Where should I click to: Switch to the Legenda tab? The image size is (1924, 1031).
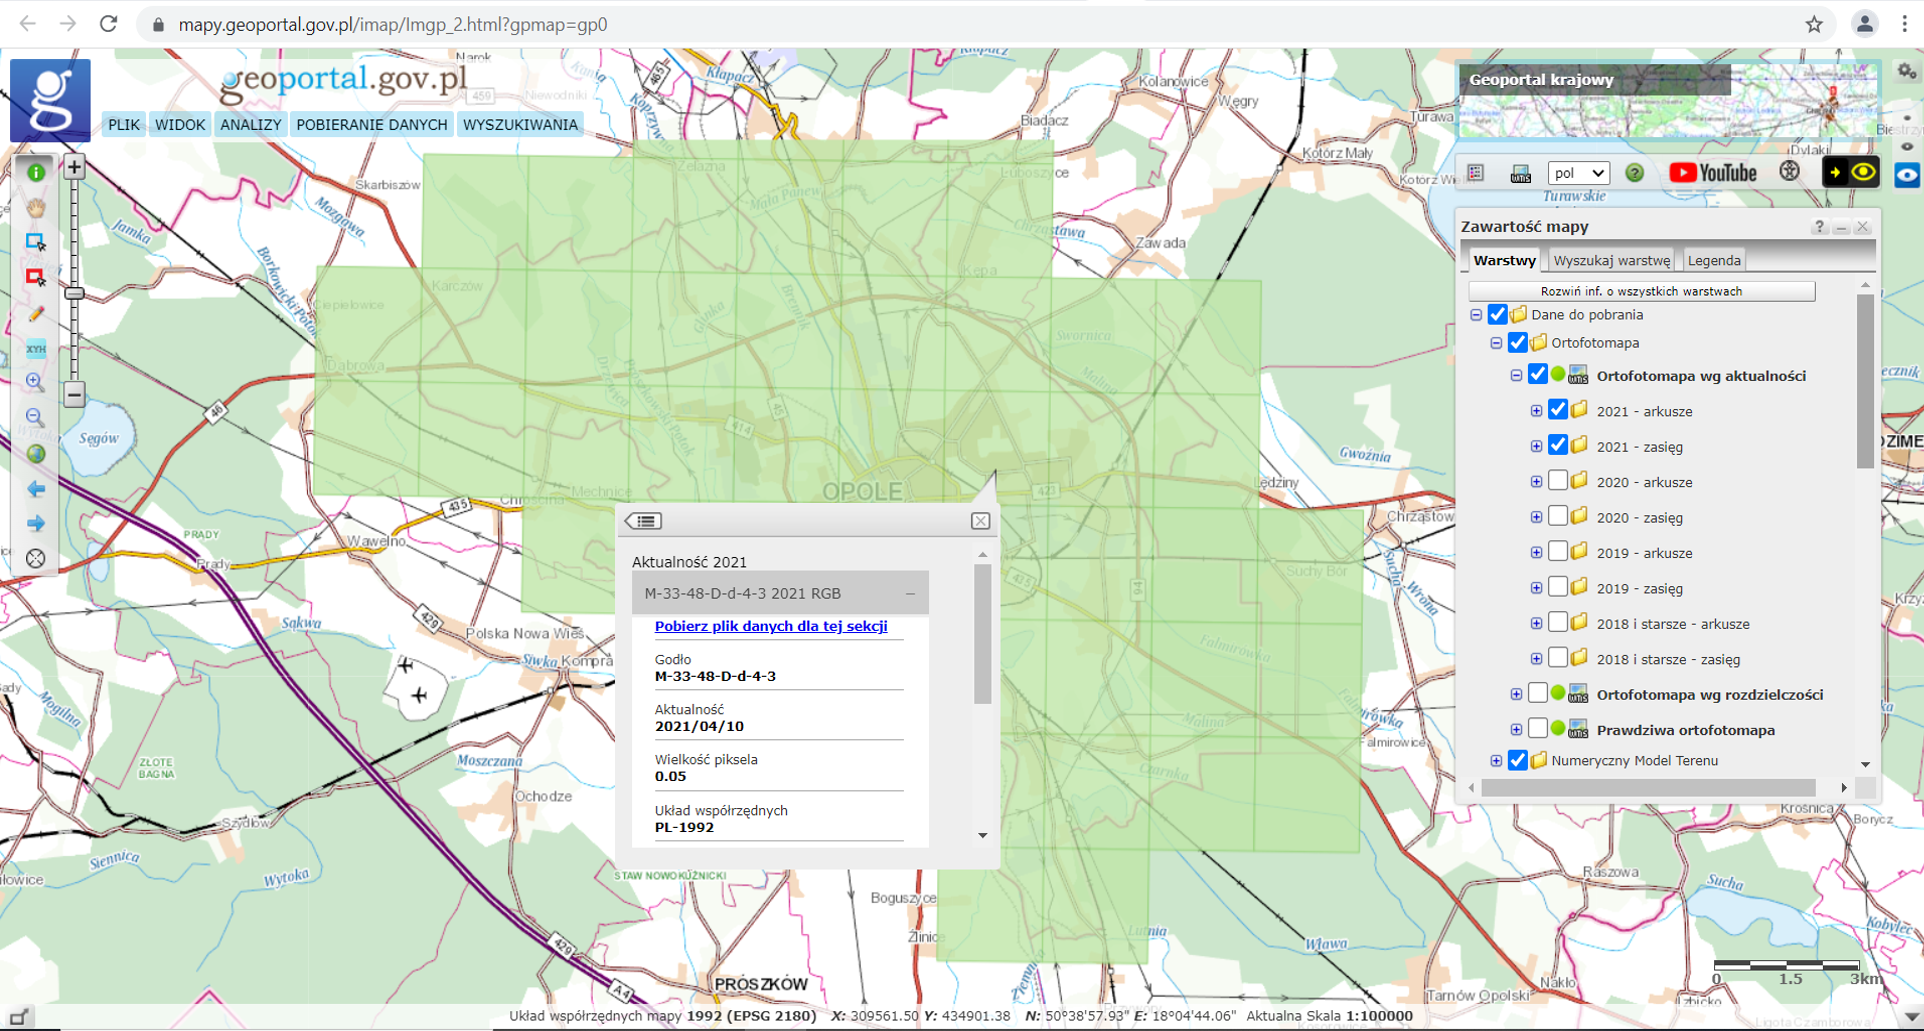coord(1713,260)
